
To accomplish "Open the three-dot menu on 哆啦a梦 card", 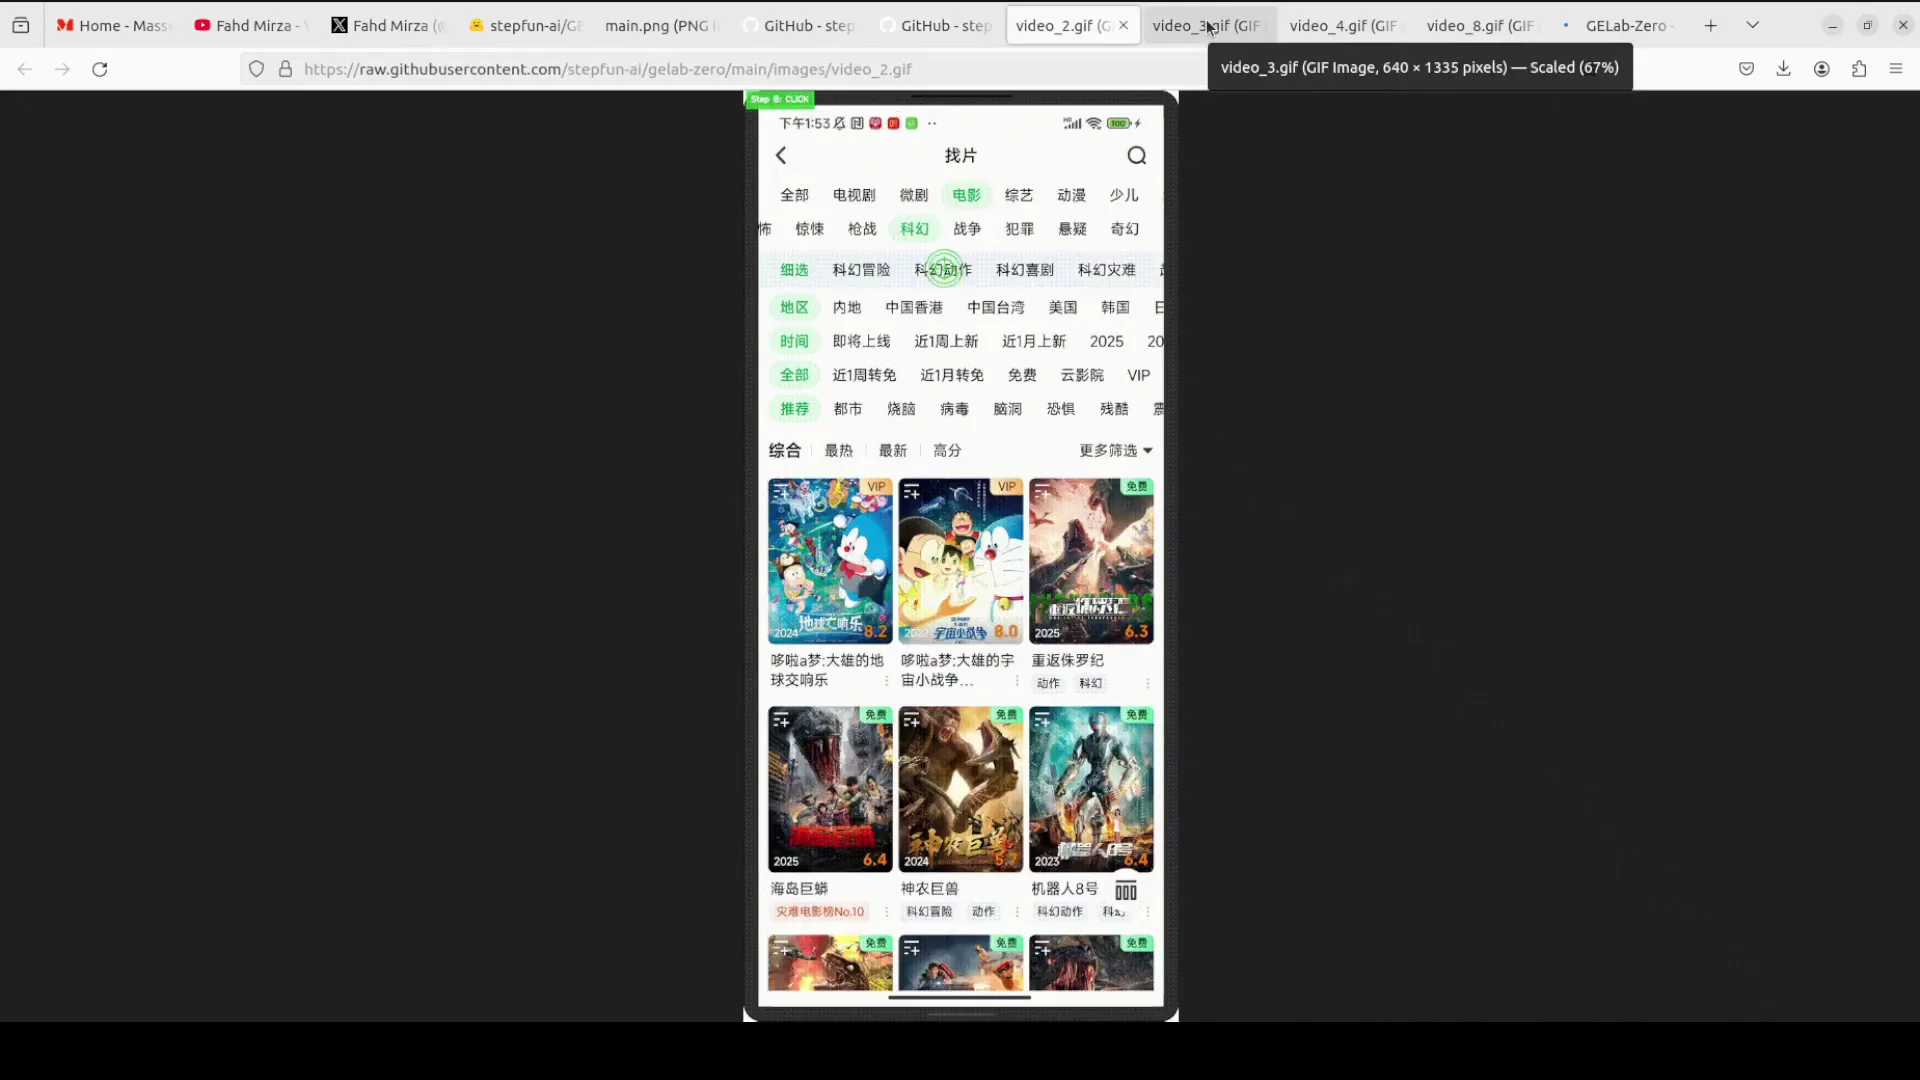I will (884, 680).
